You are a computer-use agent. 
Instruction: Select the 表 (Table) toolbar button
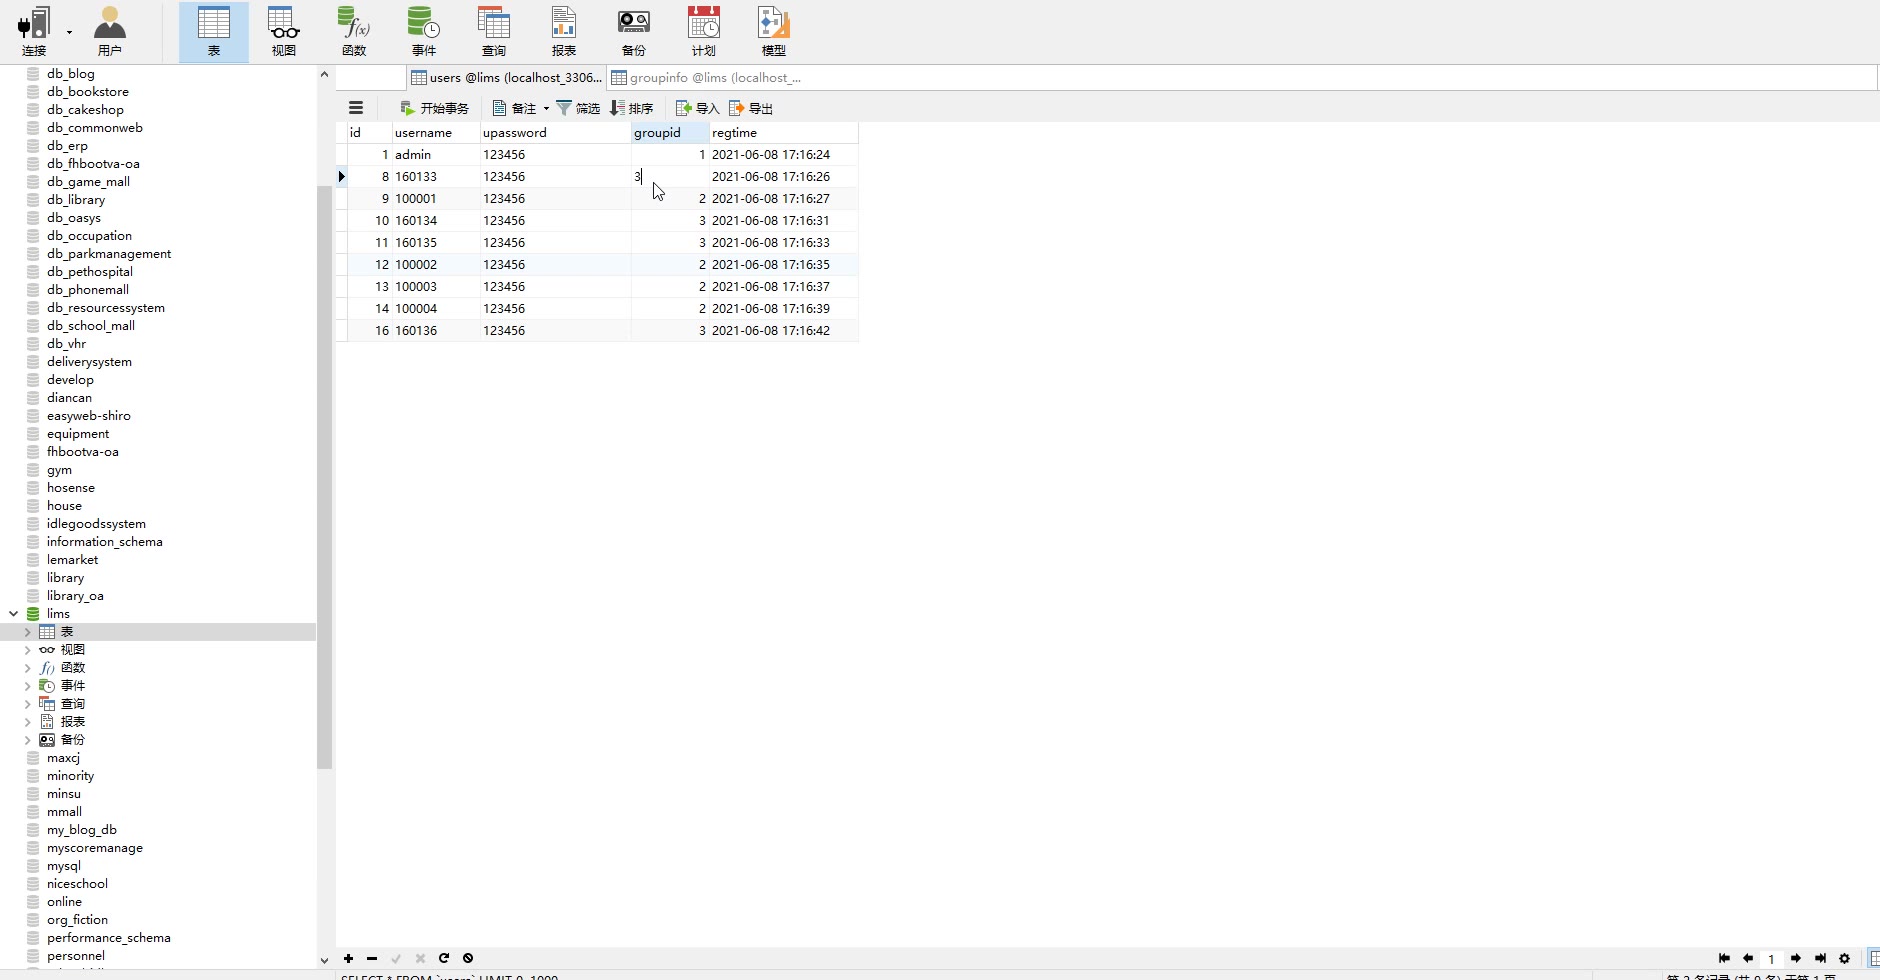(214, 31)
